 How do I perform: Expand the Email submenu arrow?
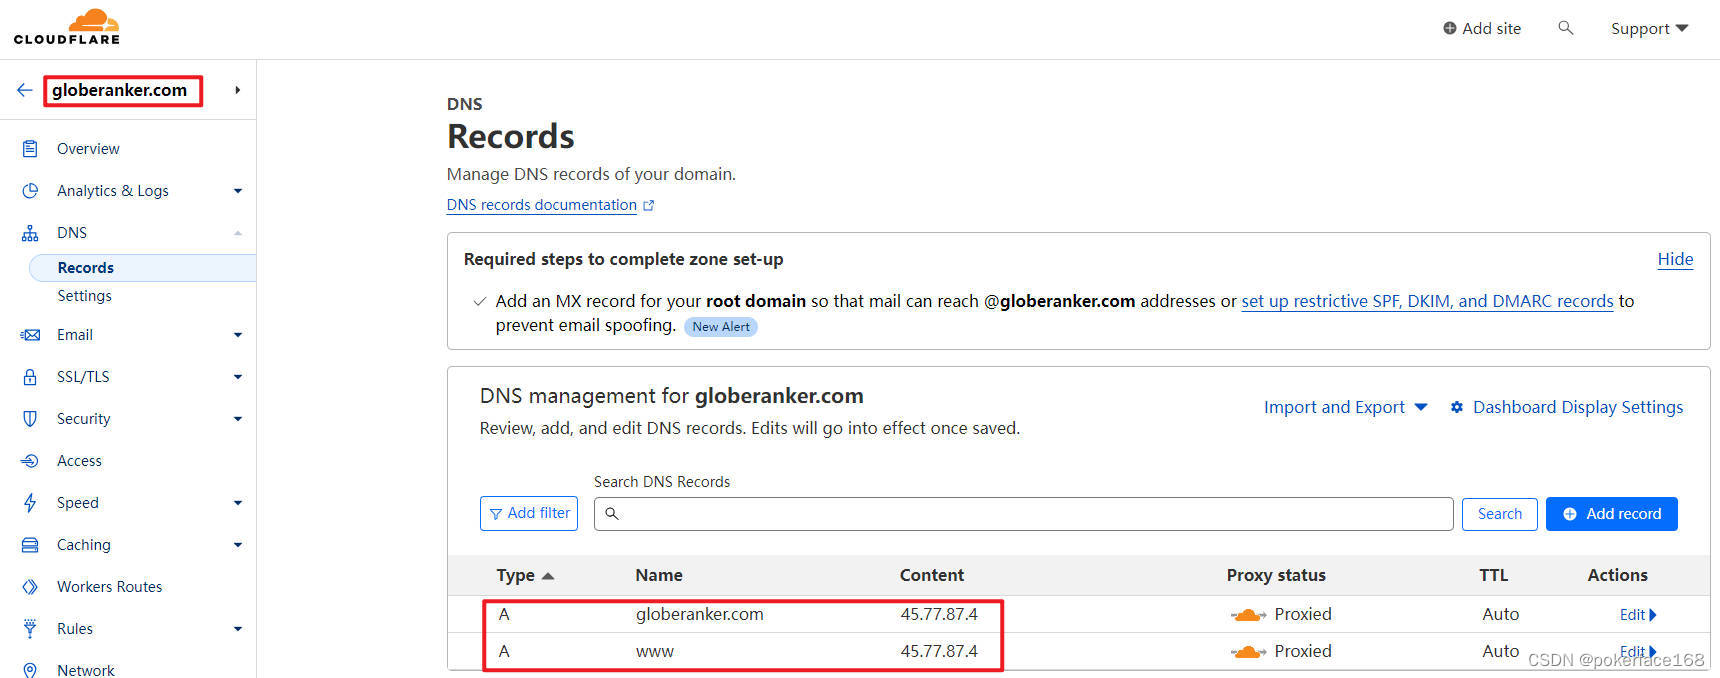(x=238, y=335)
